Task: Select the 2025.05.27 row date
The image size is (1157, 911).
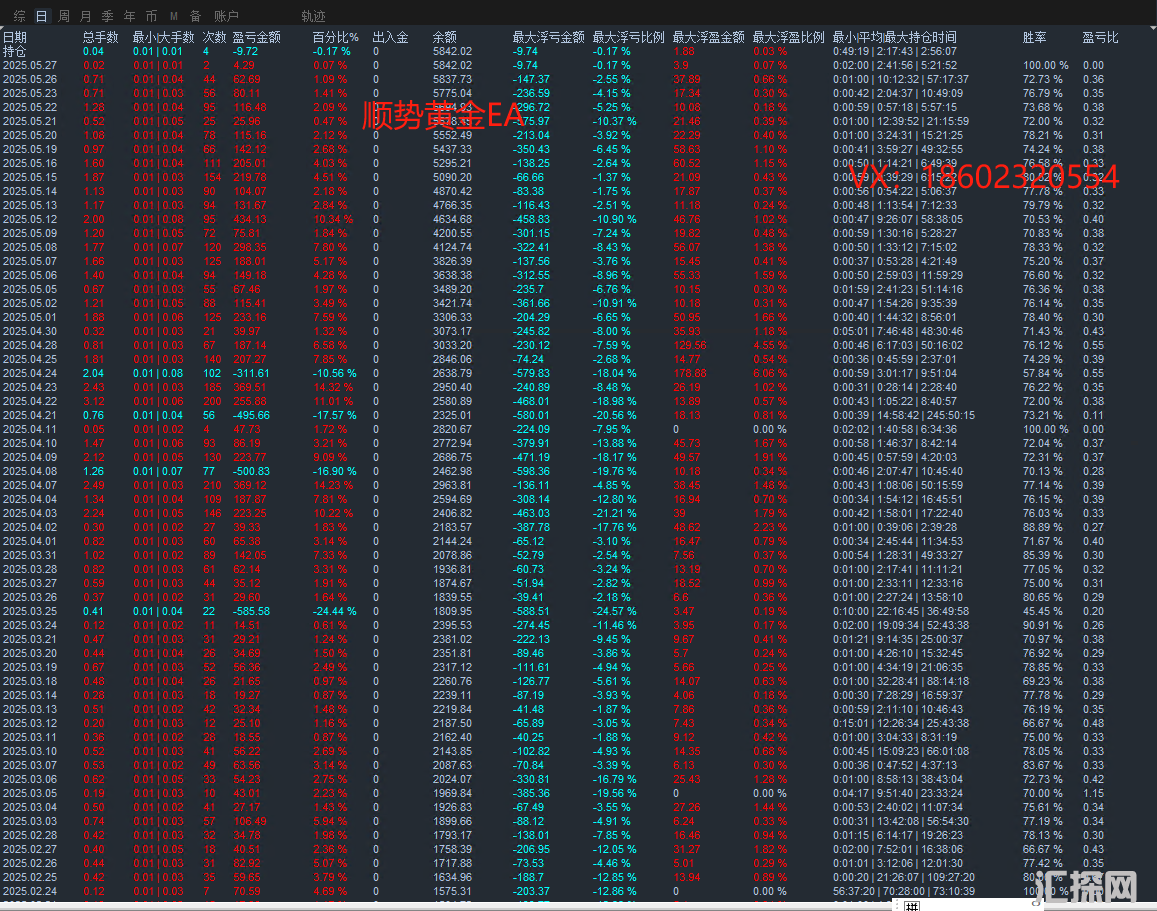Action: pos(30,65)
